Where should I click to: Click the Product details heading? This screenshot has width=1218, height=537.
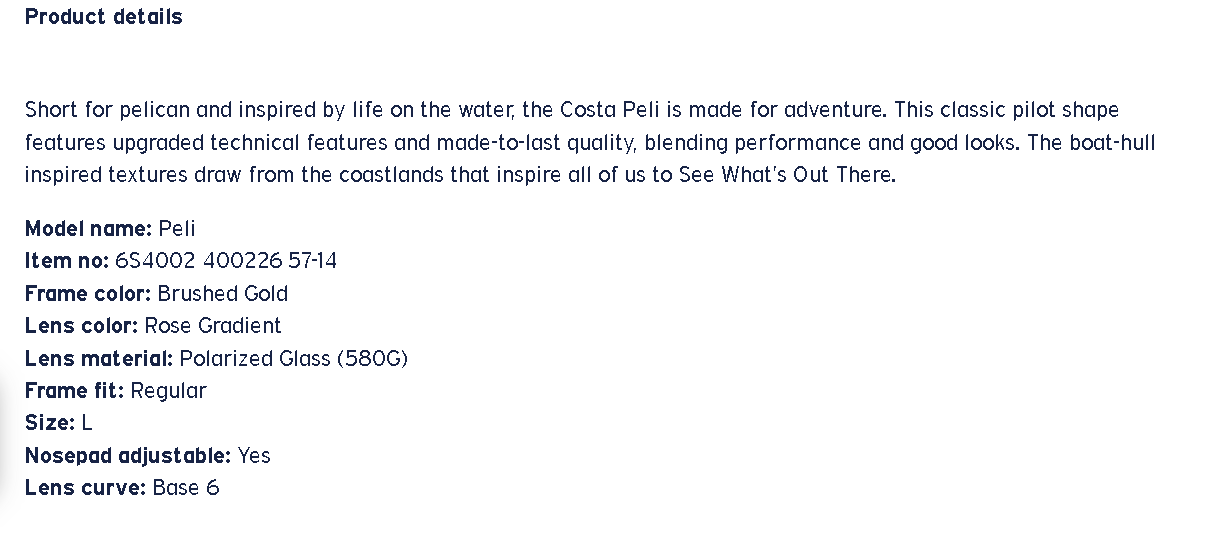104,17
